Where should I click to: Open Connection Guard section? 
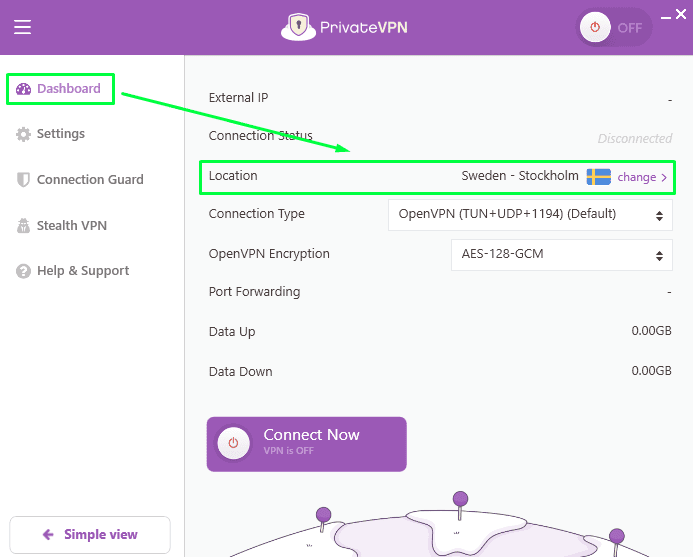pos(80,179)
